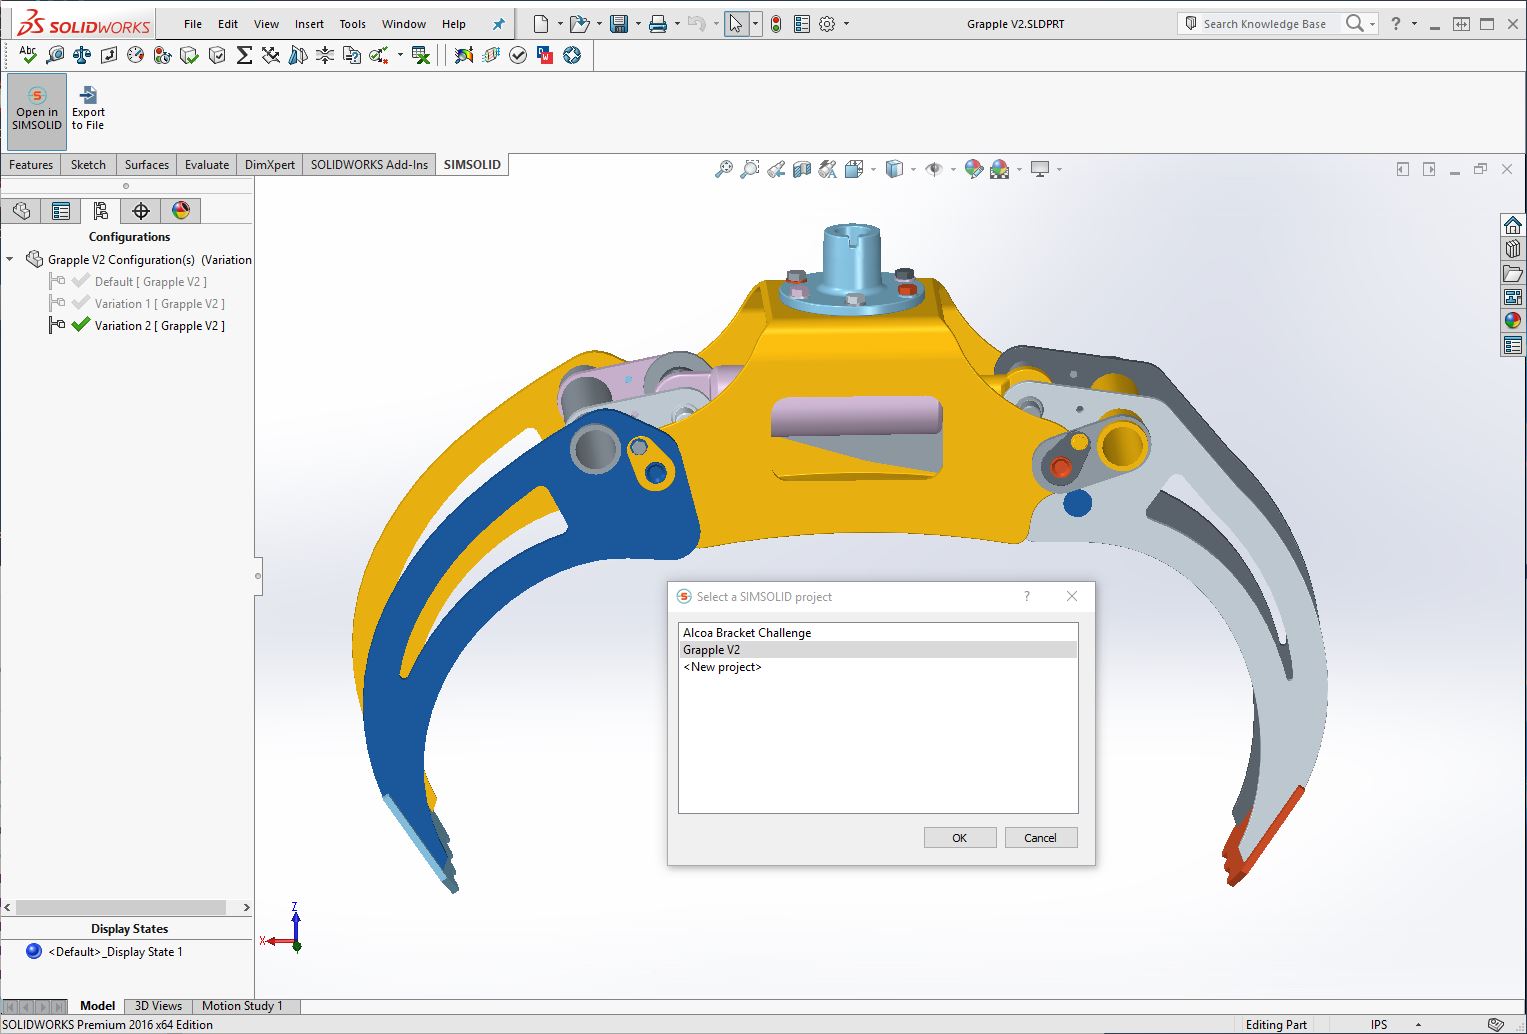This screenshot has width=1527, height=1034.
Task: Click the Sensor gauge icon
Action: click(136, 55)
